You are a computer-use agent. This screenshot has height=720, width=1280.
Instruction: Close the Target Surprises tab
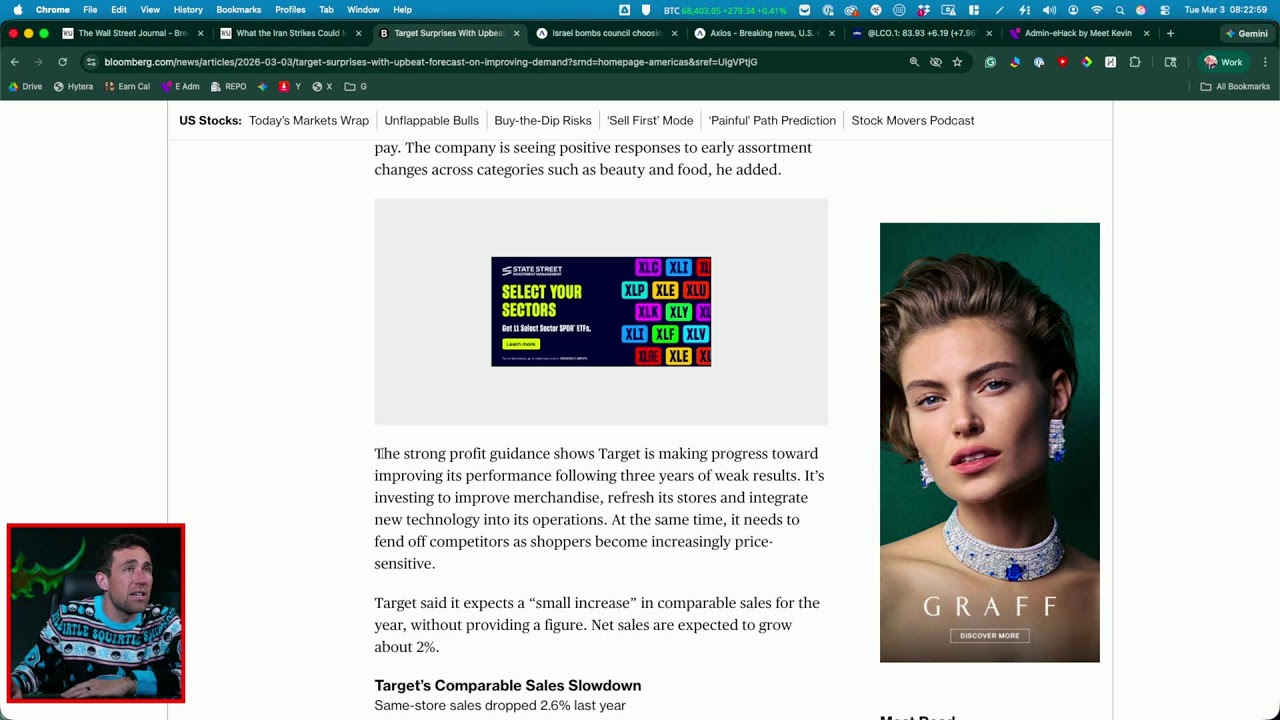[516, 33]
